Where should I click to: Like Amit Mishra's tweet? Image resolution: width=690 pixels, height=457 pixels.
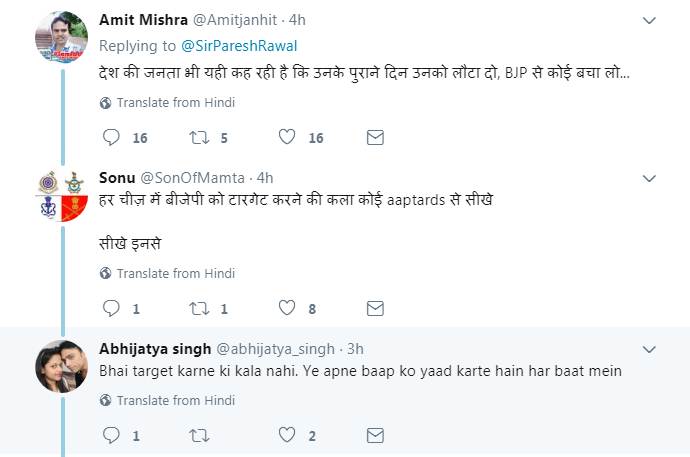288,137
